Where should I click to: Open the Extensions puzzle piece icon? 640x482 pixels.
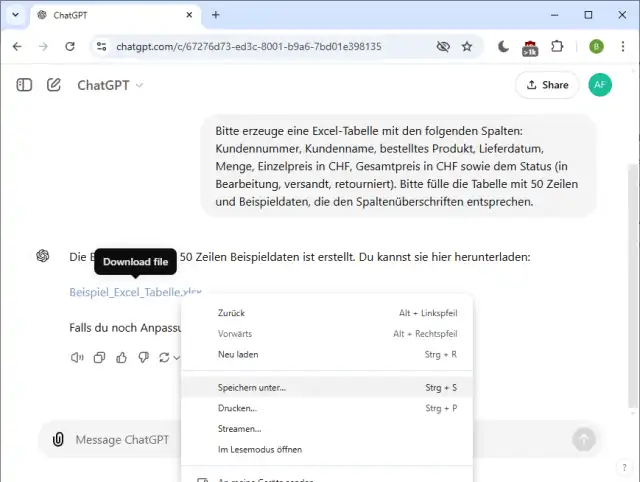[x=557, y=47]
